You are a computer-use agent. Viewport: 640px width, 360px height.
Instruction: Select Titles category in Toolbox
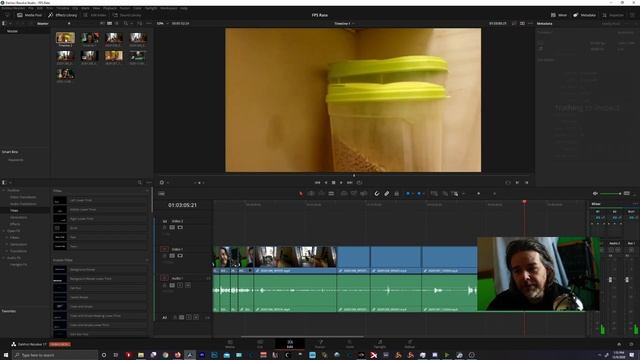[x=14, y=211]
